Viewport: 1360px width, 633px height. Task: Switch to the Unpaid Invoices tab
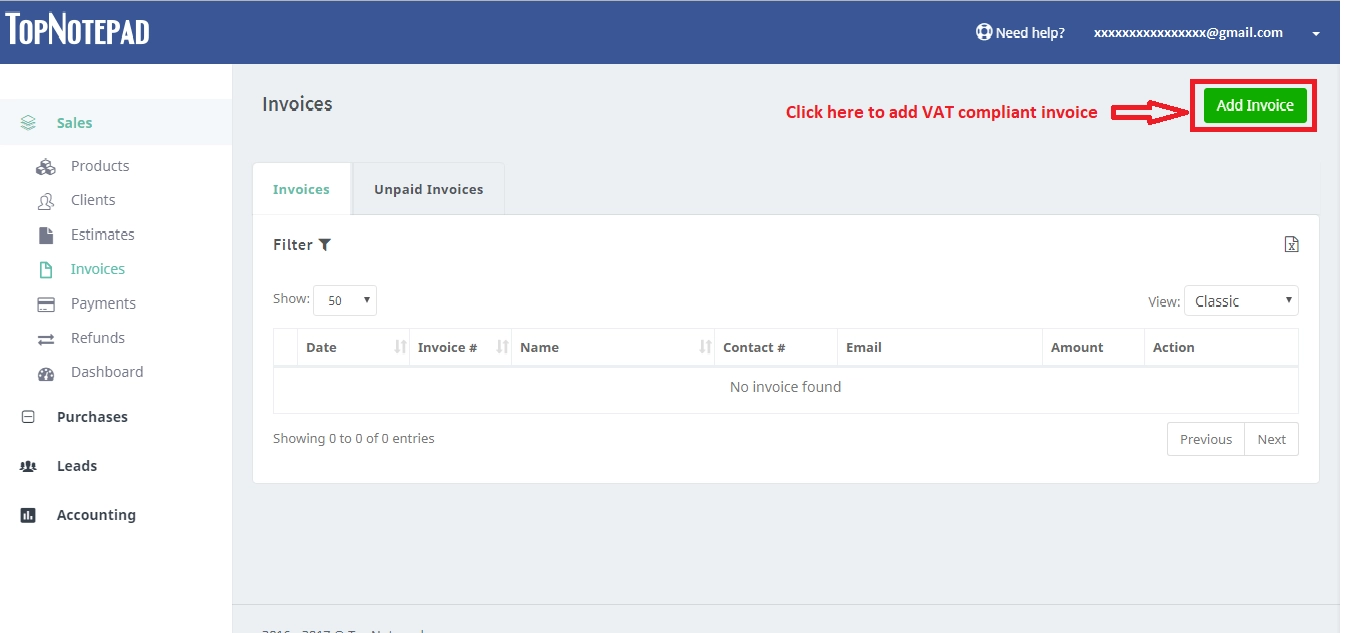click(429, 189)
